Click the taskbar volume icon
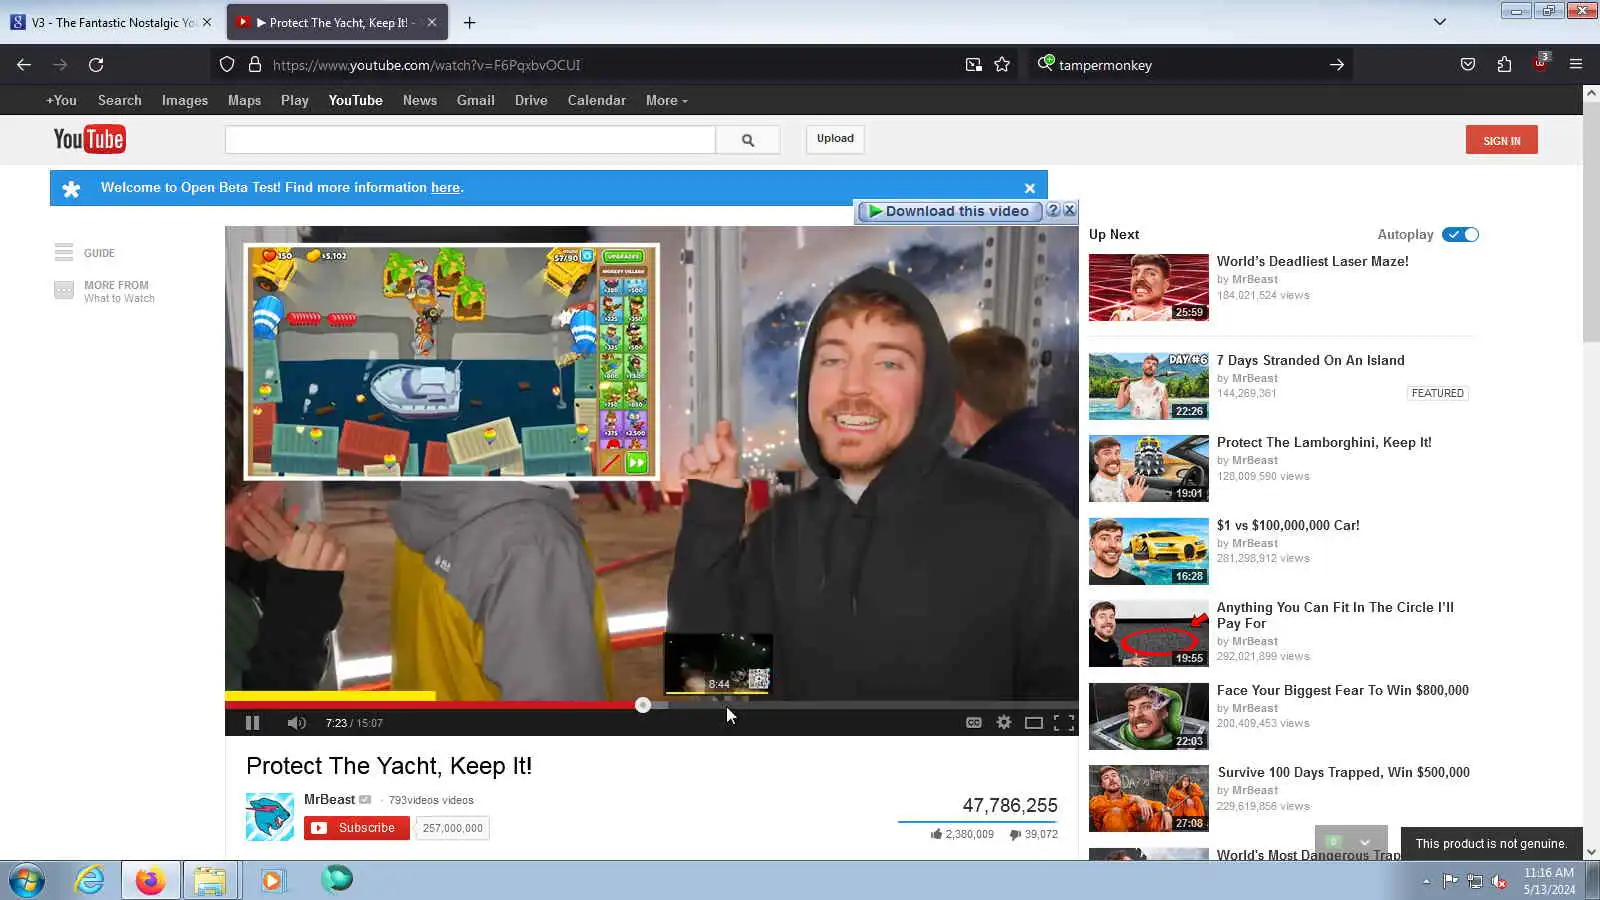1600x900 pixels. [1499, 881]
